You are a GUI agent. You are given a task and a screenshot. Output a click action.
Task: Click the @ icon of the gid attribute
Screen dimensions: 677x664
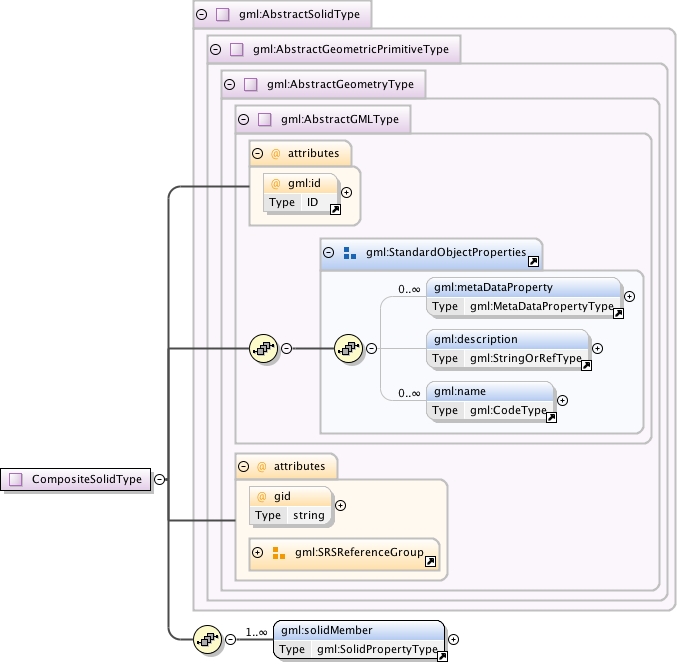tap(262, 497)
